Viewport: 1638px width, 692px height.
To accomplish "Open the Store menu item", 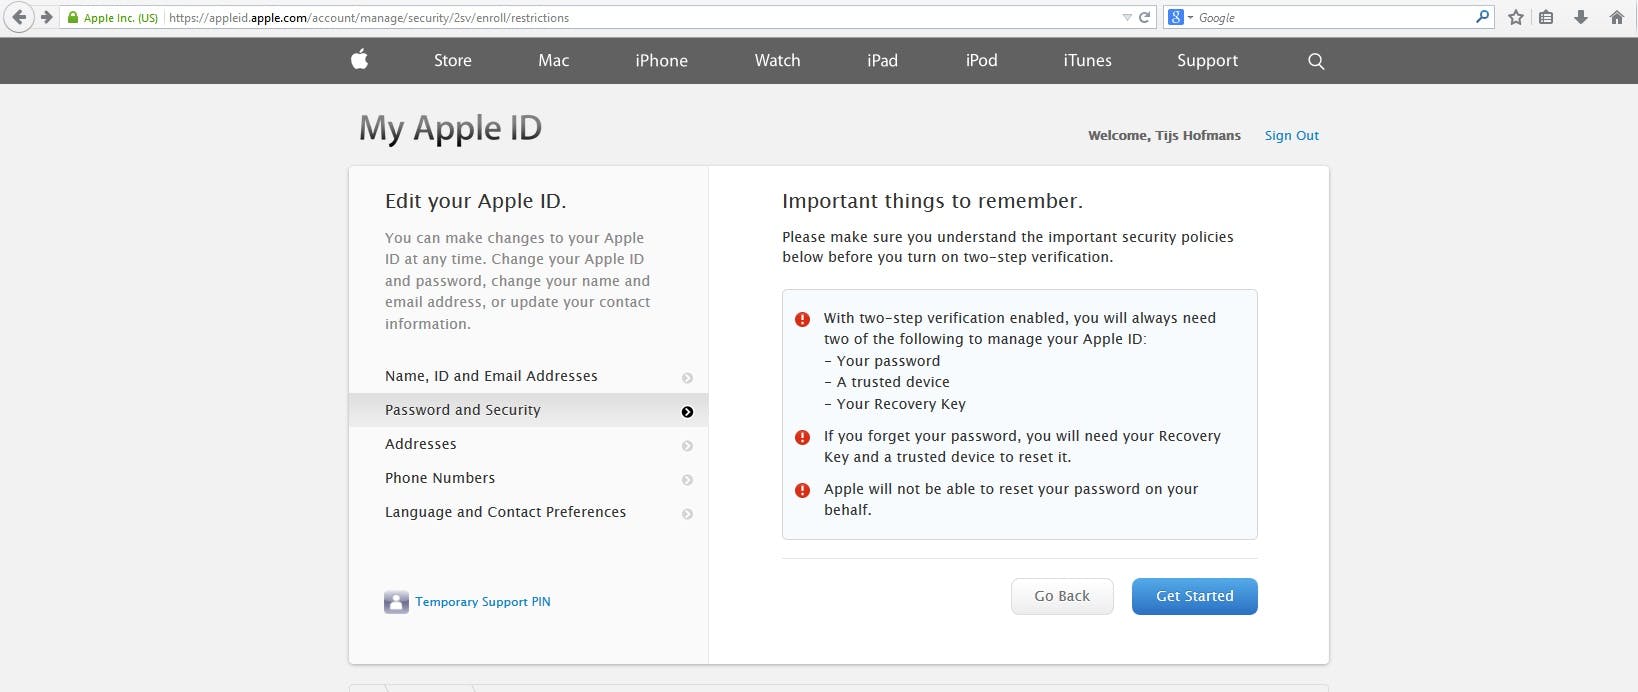I will [452, 60].
